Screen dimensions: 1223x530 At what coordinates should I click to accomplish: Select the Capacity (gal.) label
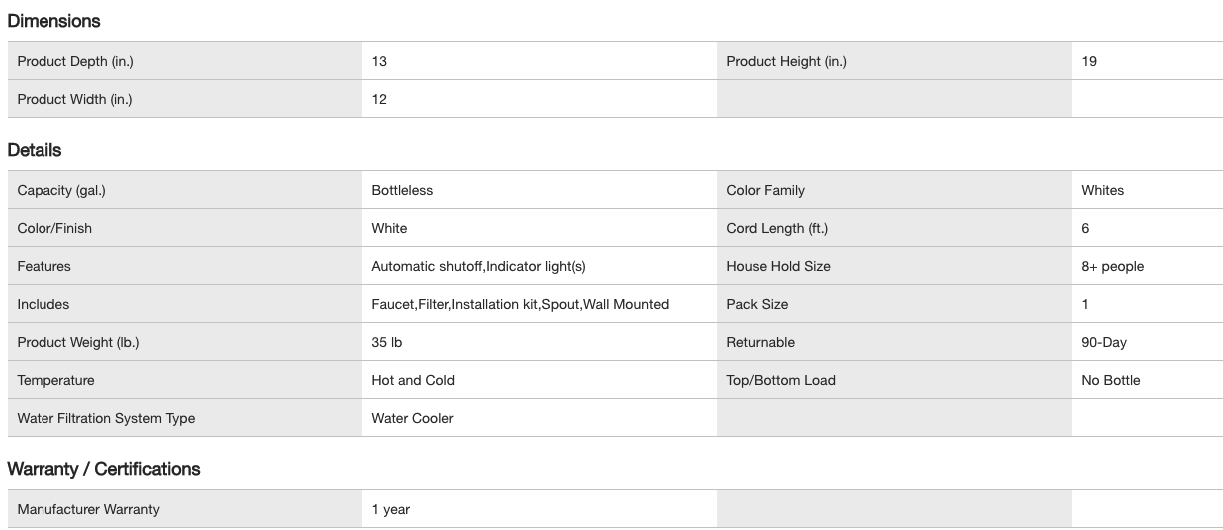(61, 190)
